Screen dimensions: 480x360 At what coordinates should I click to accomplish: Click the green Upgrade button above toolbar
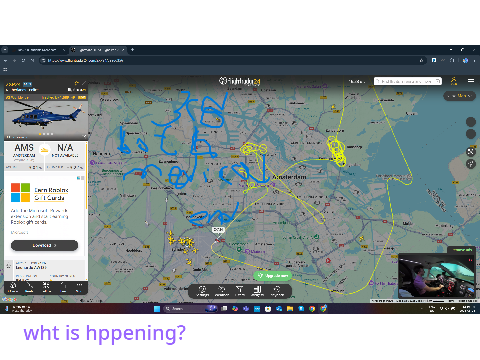point(273,276)
